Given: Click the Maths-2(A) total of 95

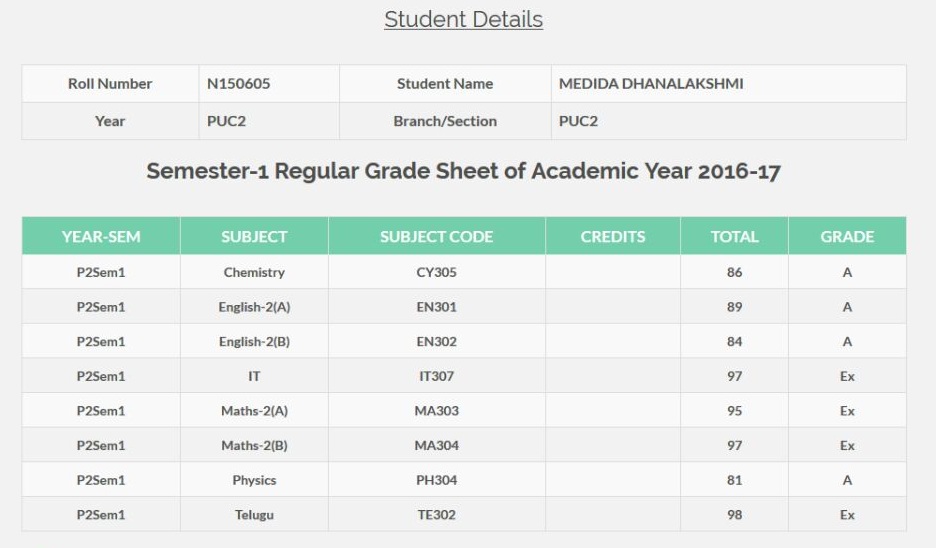Looking at the screenshot, I should (x=734, y=411).
